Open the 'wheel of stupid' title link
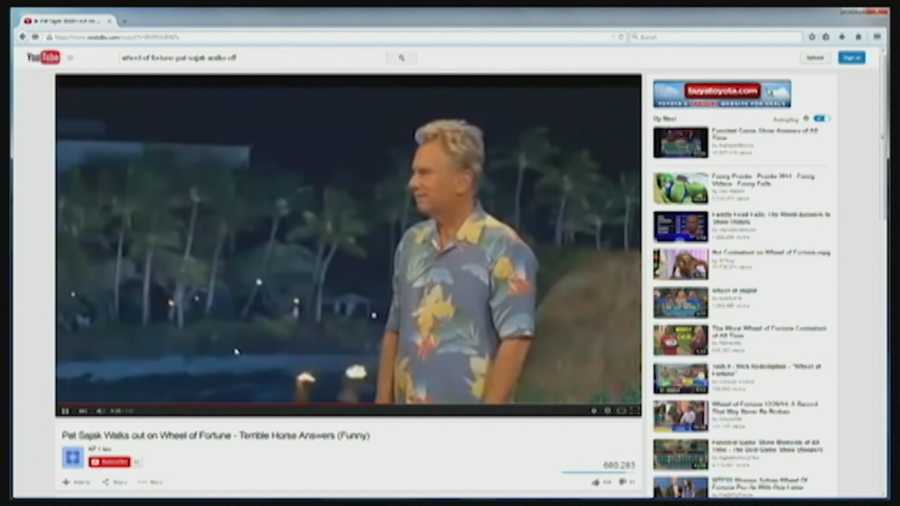900x506 pixels. [734, 291]
